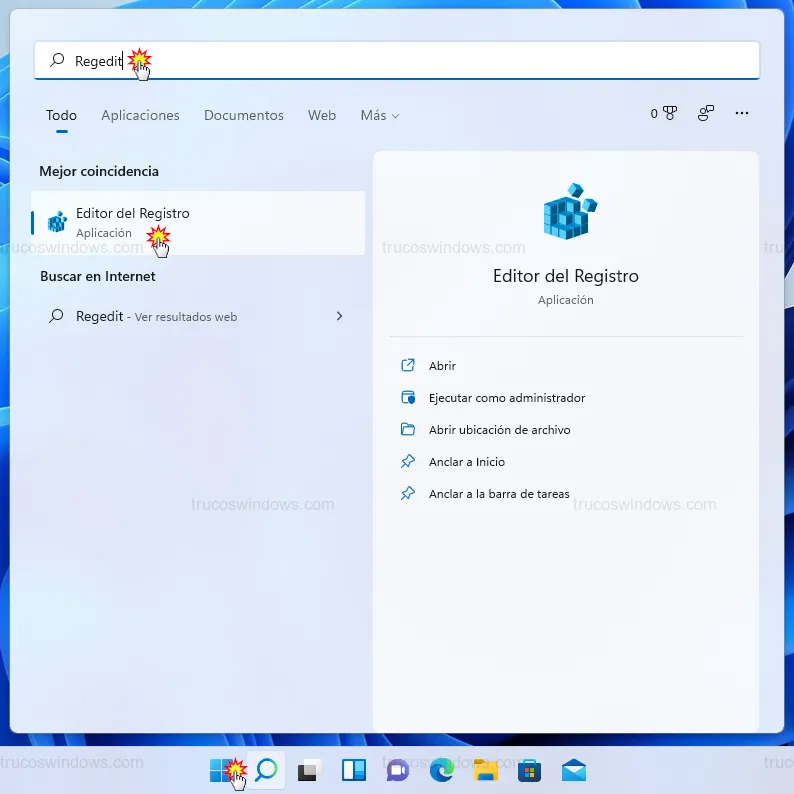The width and height of the screenshot is (794, 794).
Task: Open the Mail app from taskbar
Action: (573, 770)
